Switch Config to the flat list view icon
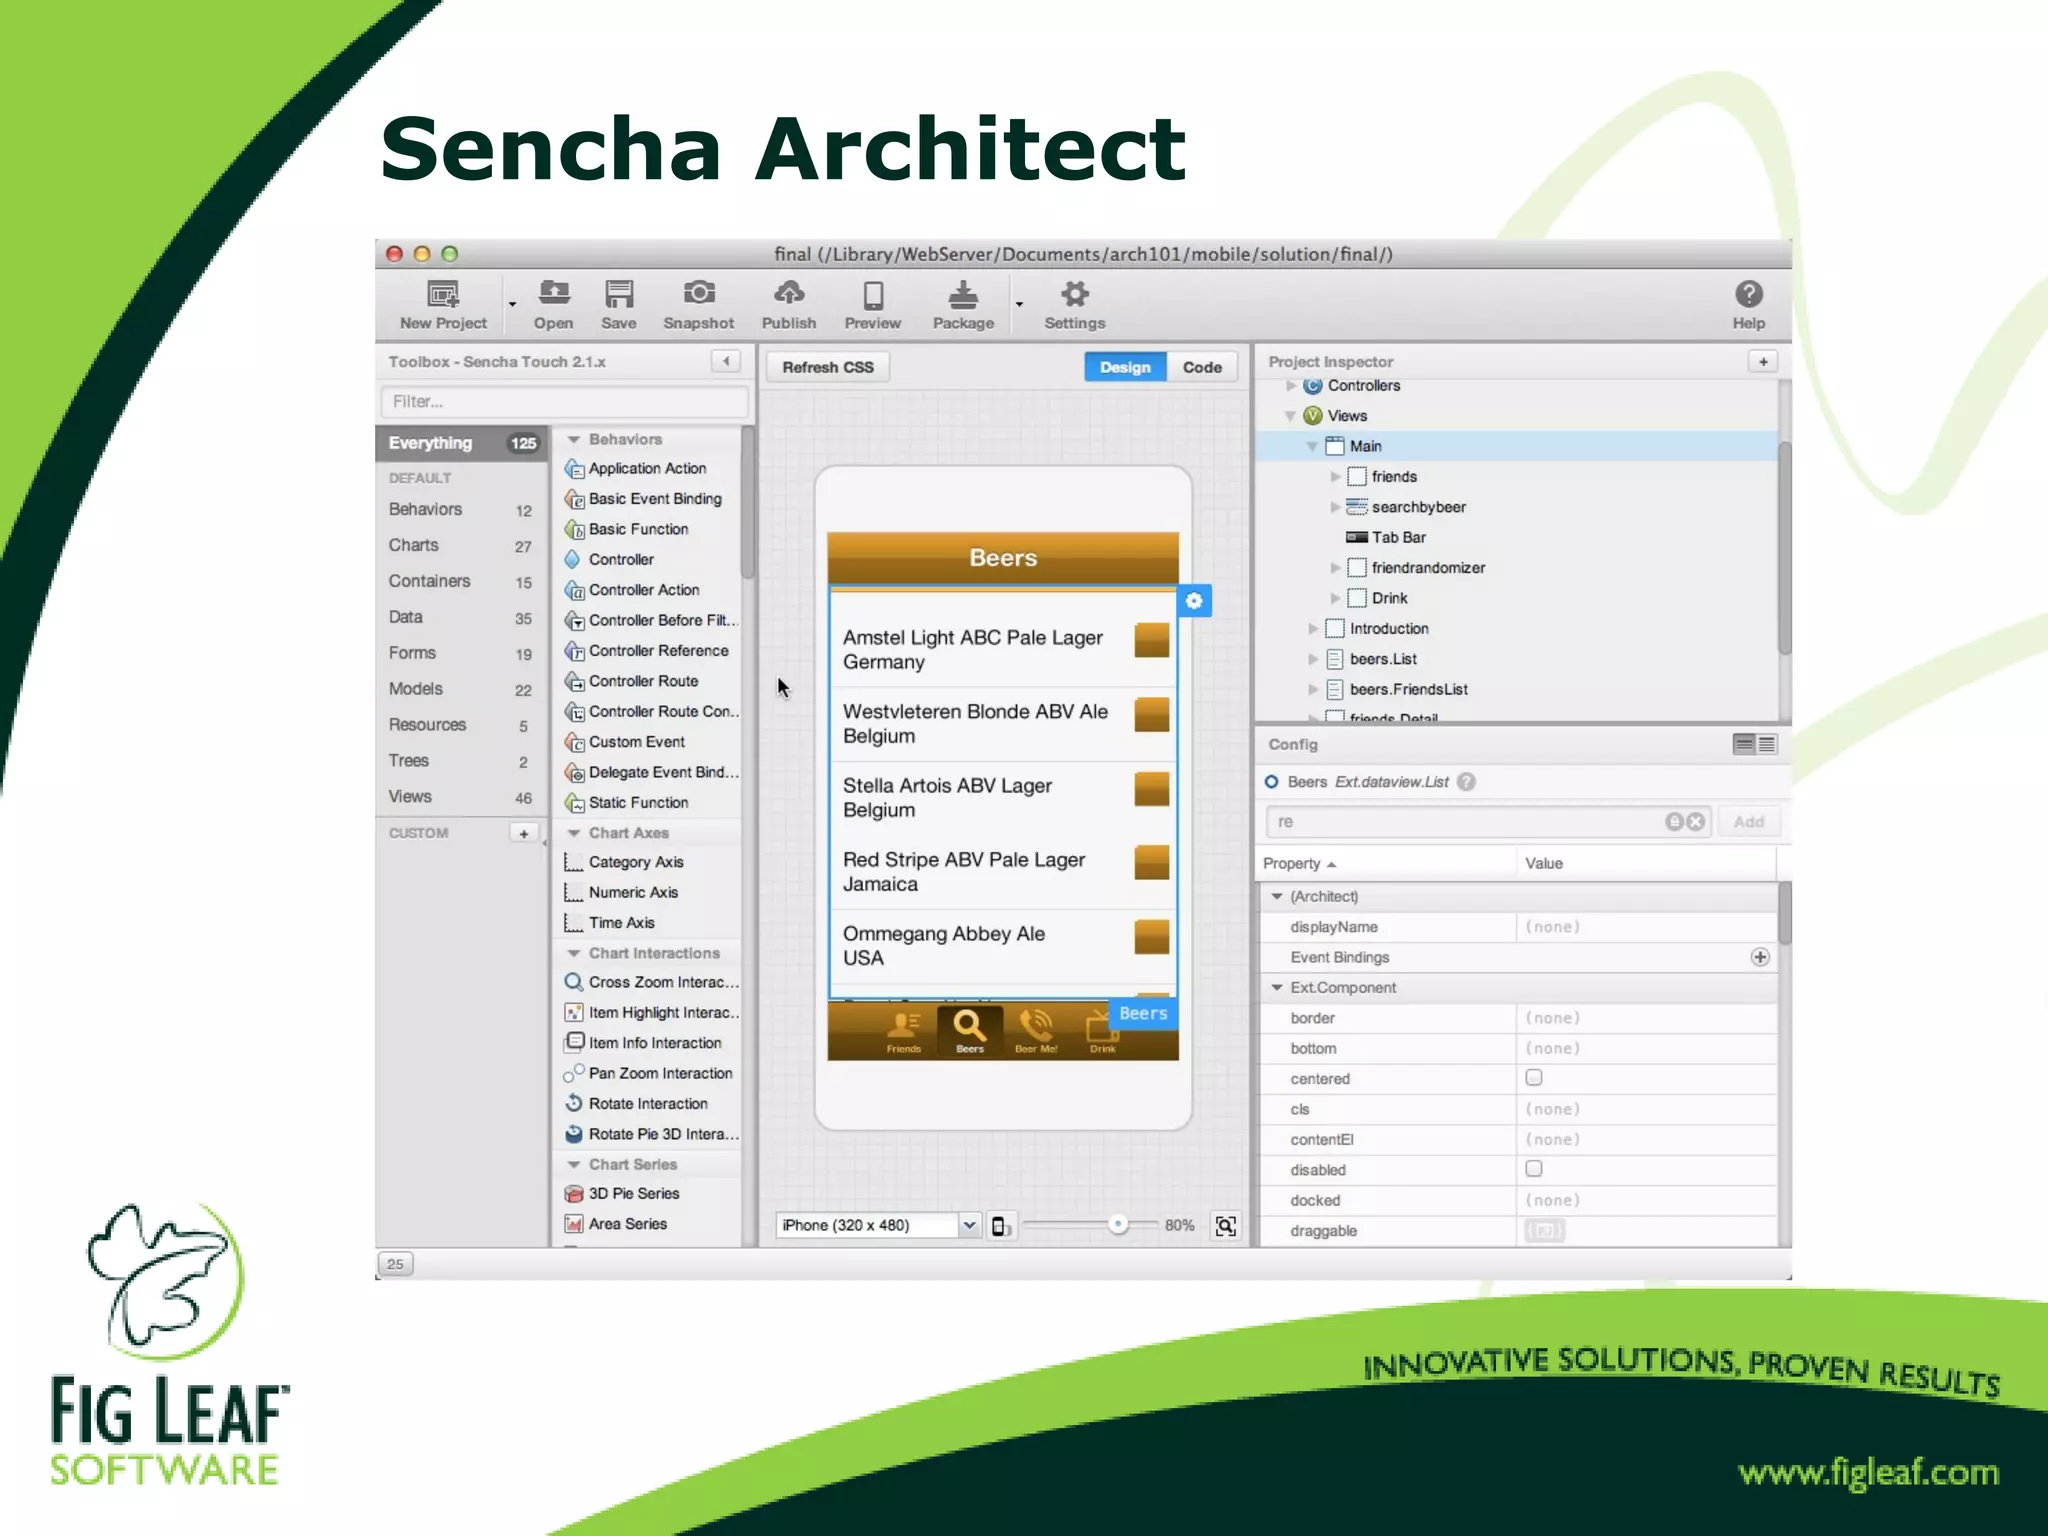This screenshot has width=2048, height=1536. [1767, 744]
